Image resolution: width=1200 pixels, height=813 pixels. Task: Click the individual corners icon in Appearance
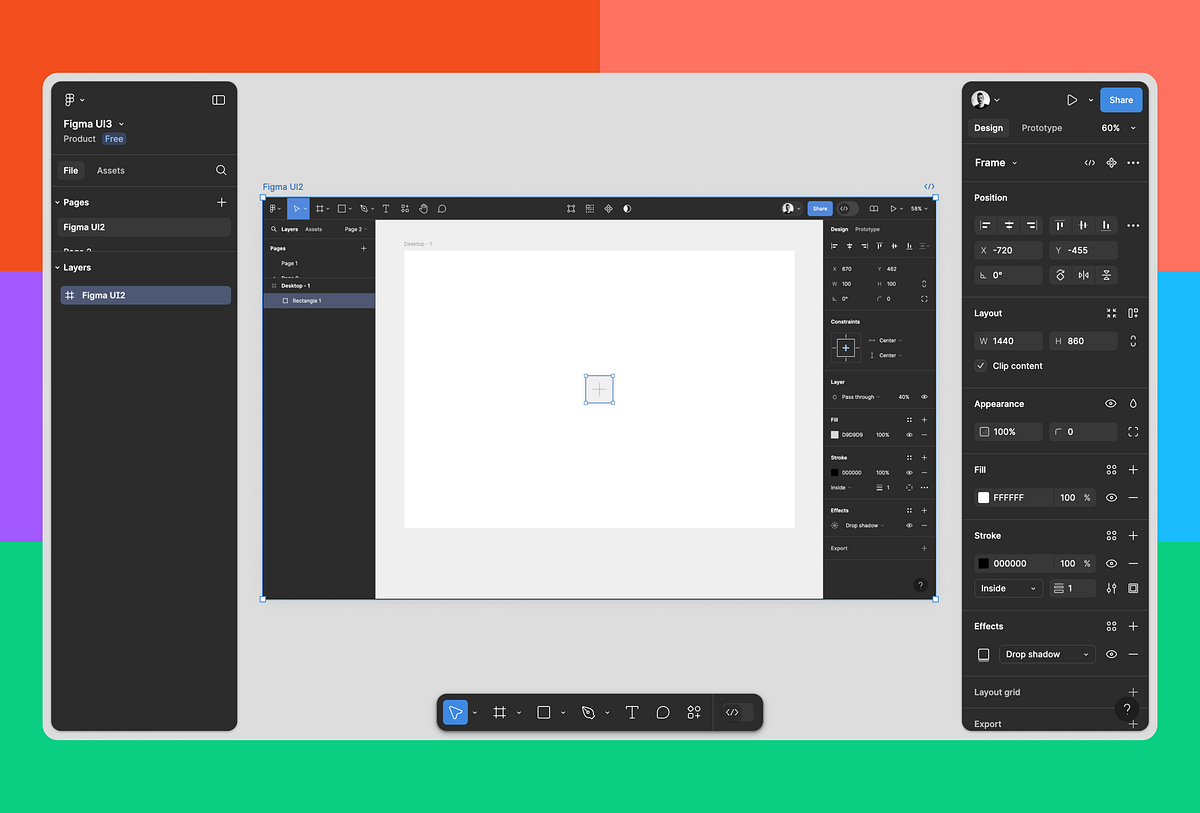(1133, 432)
